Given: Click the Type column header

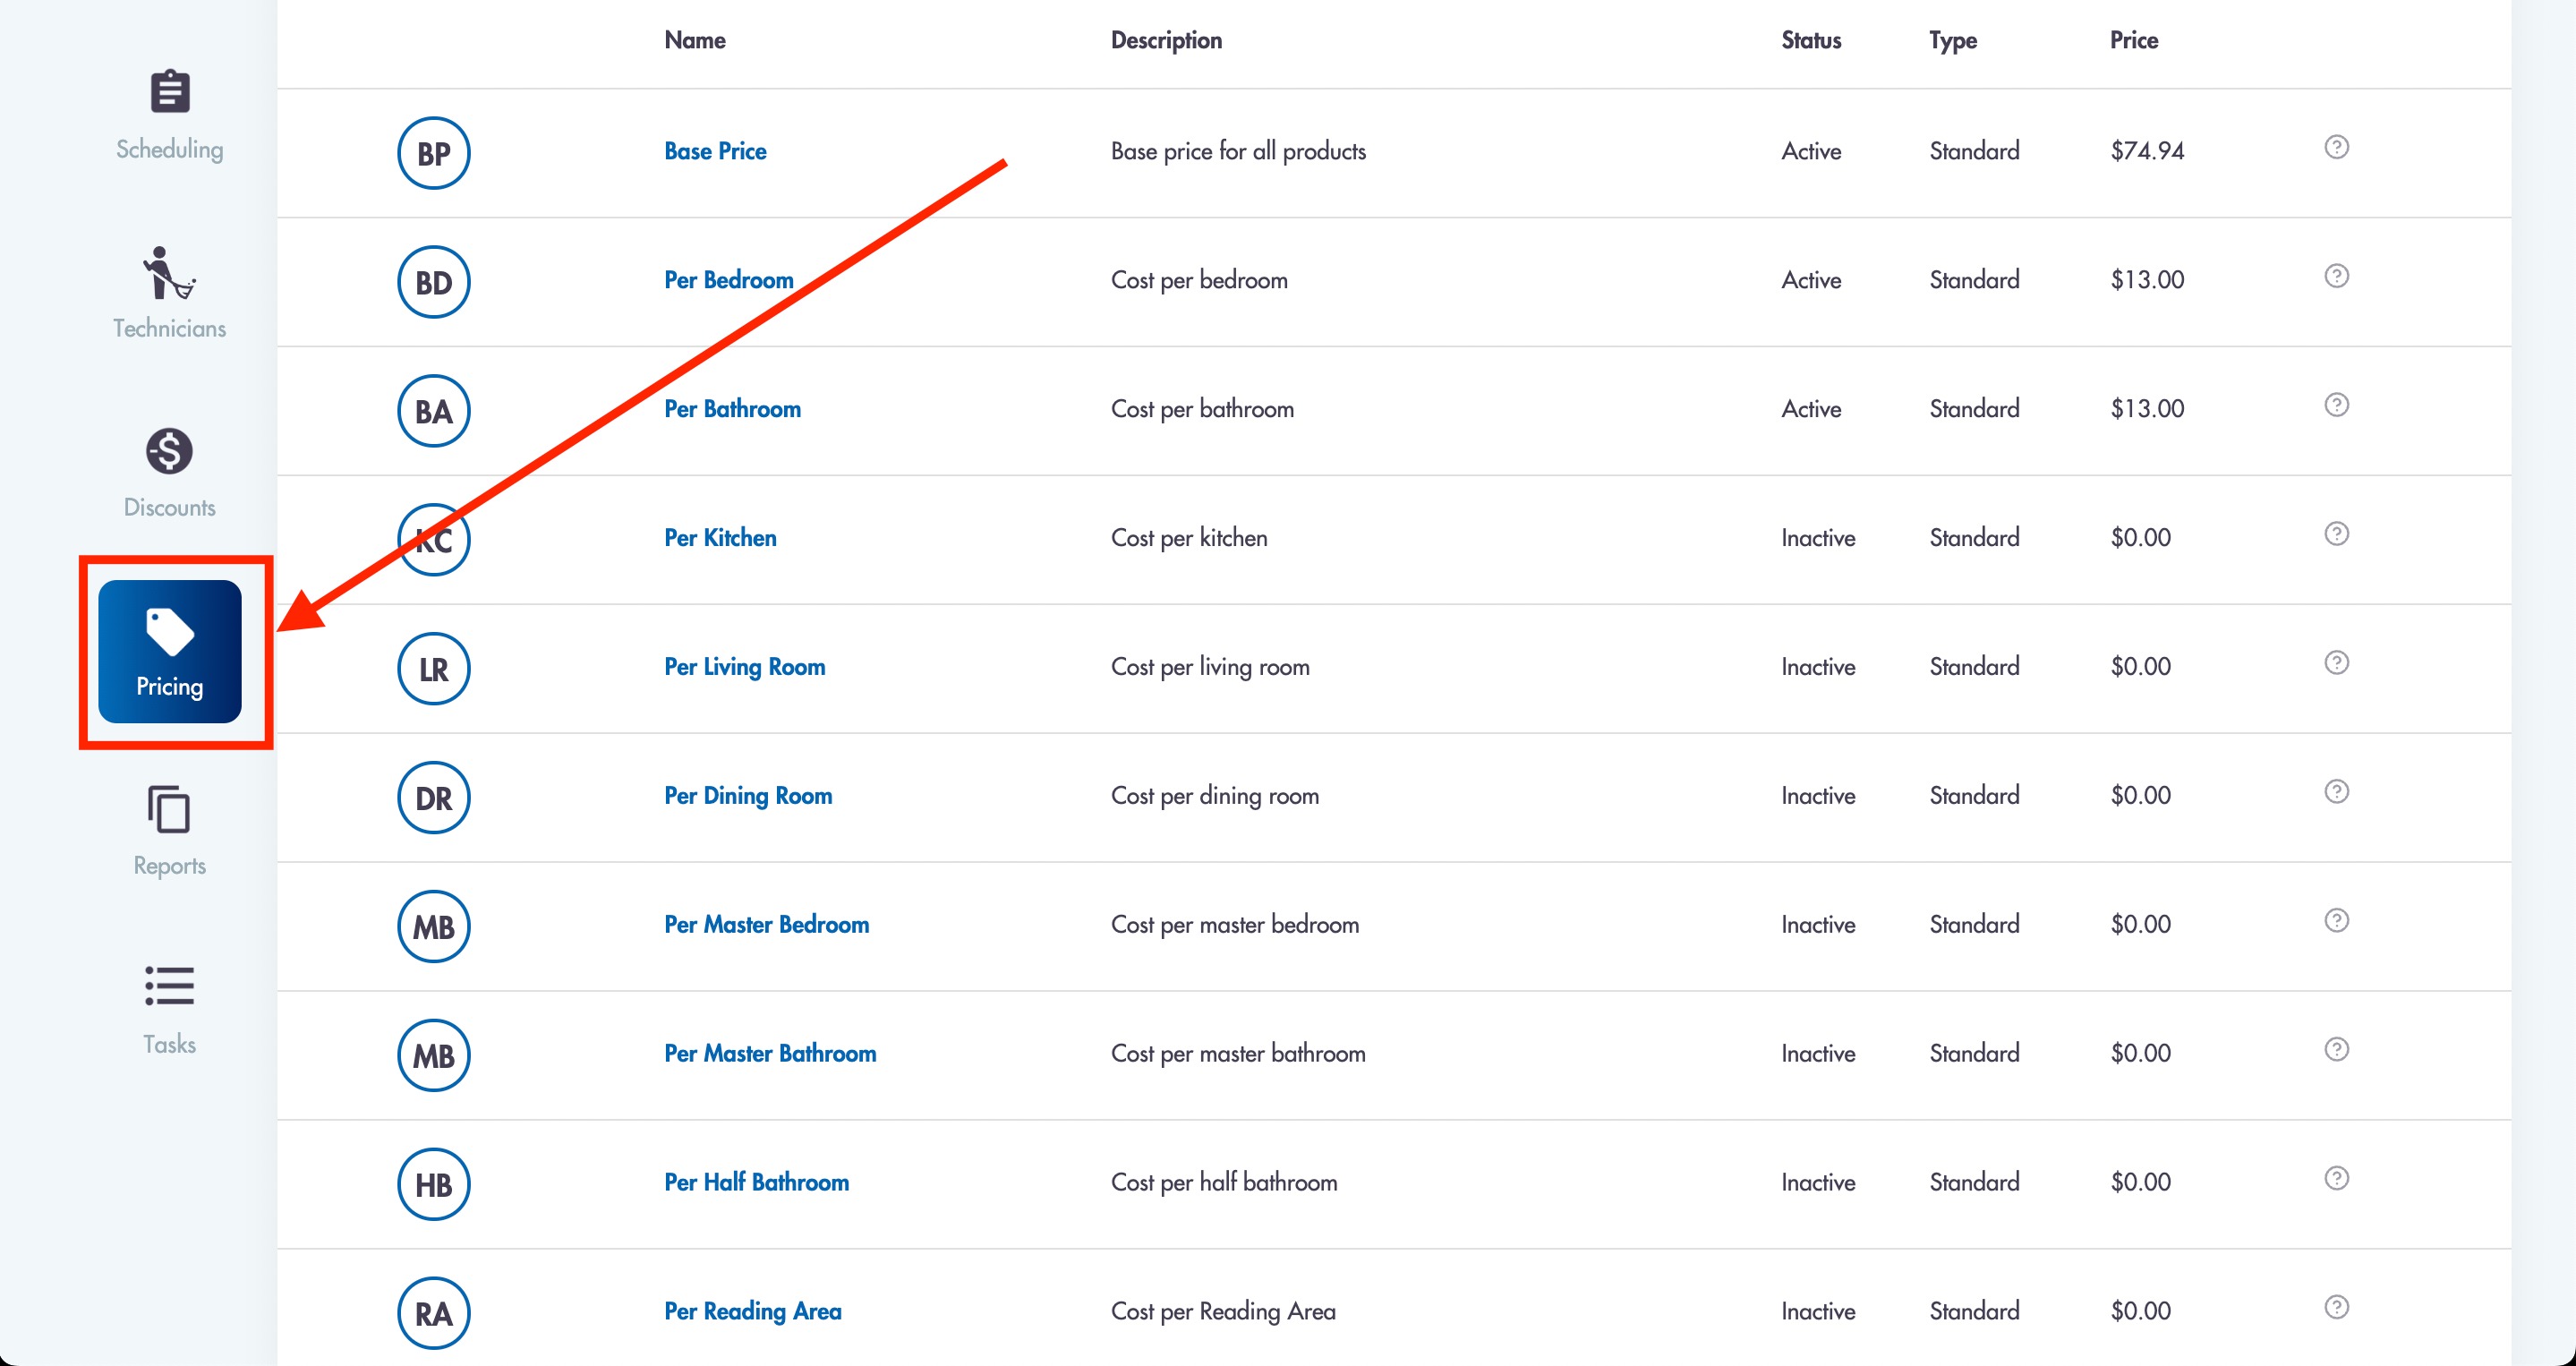Looking at the screenshot, I should [1953, 41].
